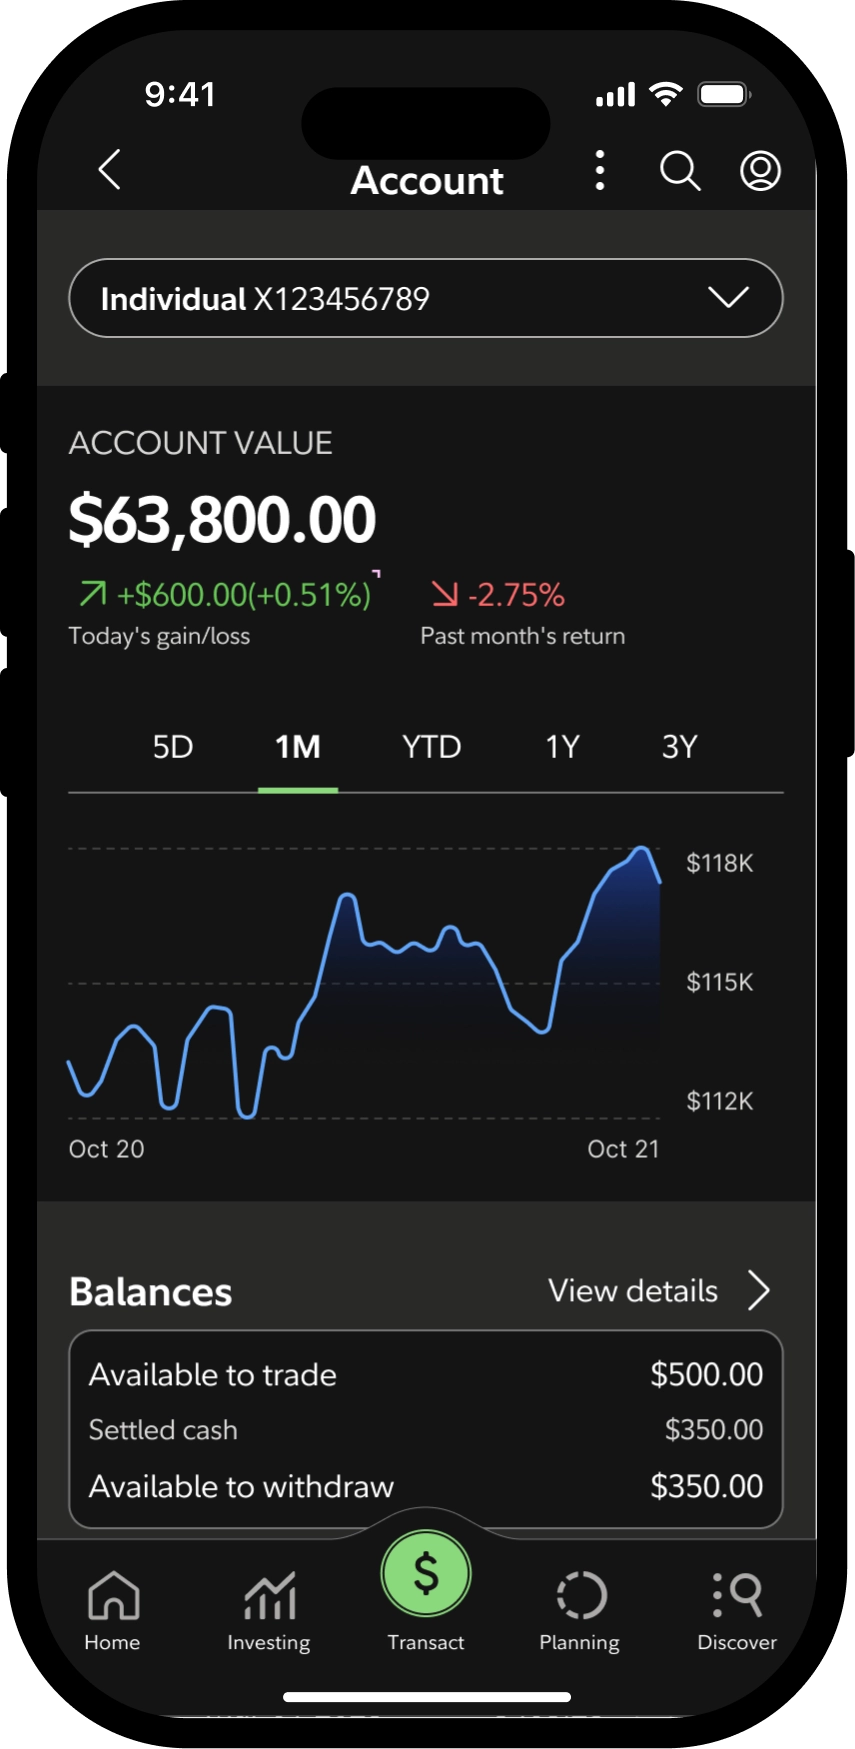
Task: Go to Home in bottom navigation
Action: pos(113,1609)
